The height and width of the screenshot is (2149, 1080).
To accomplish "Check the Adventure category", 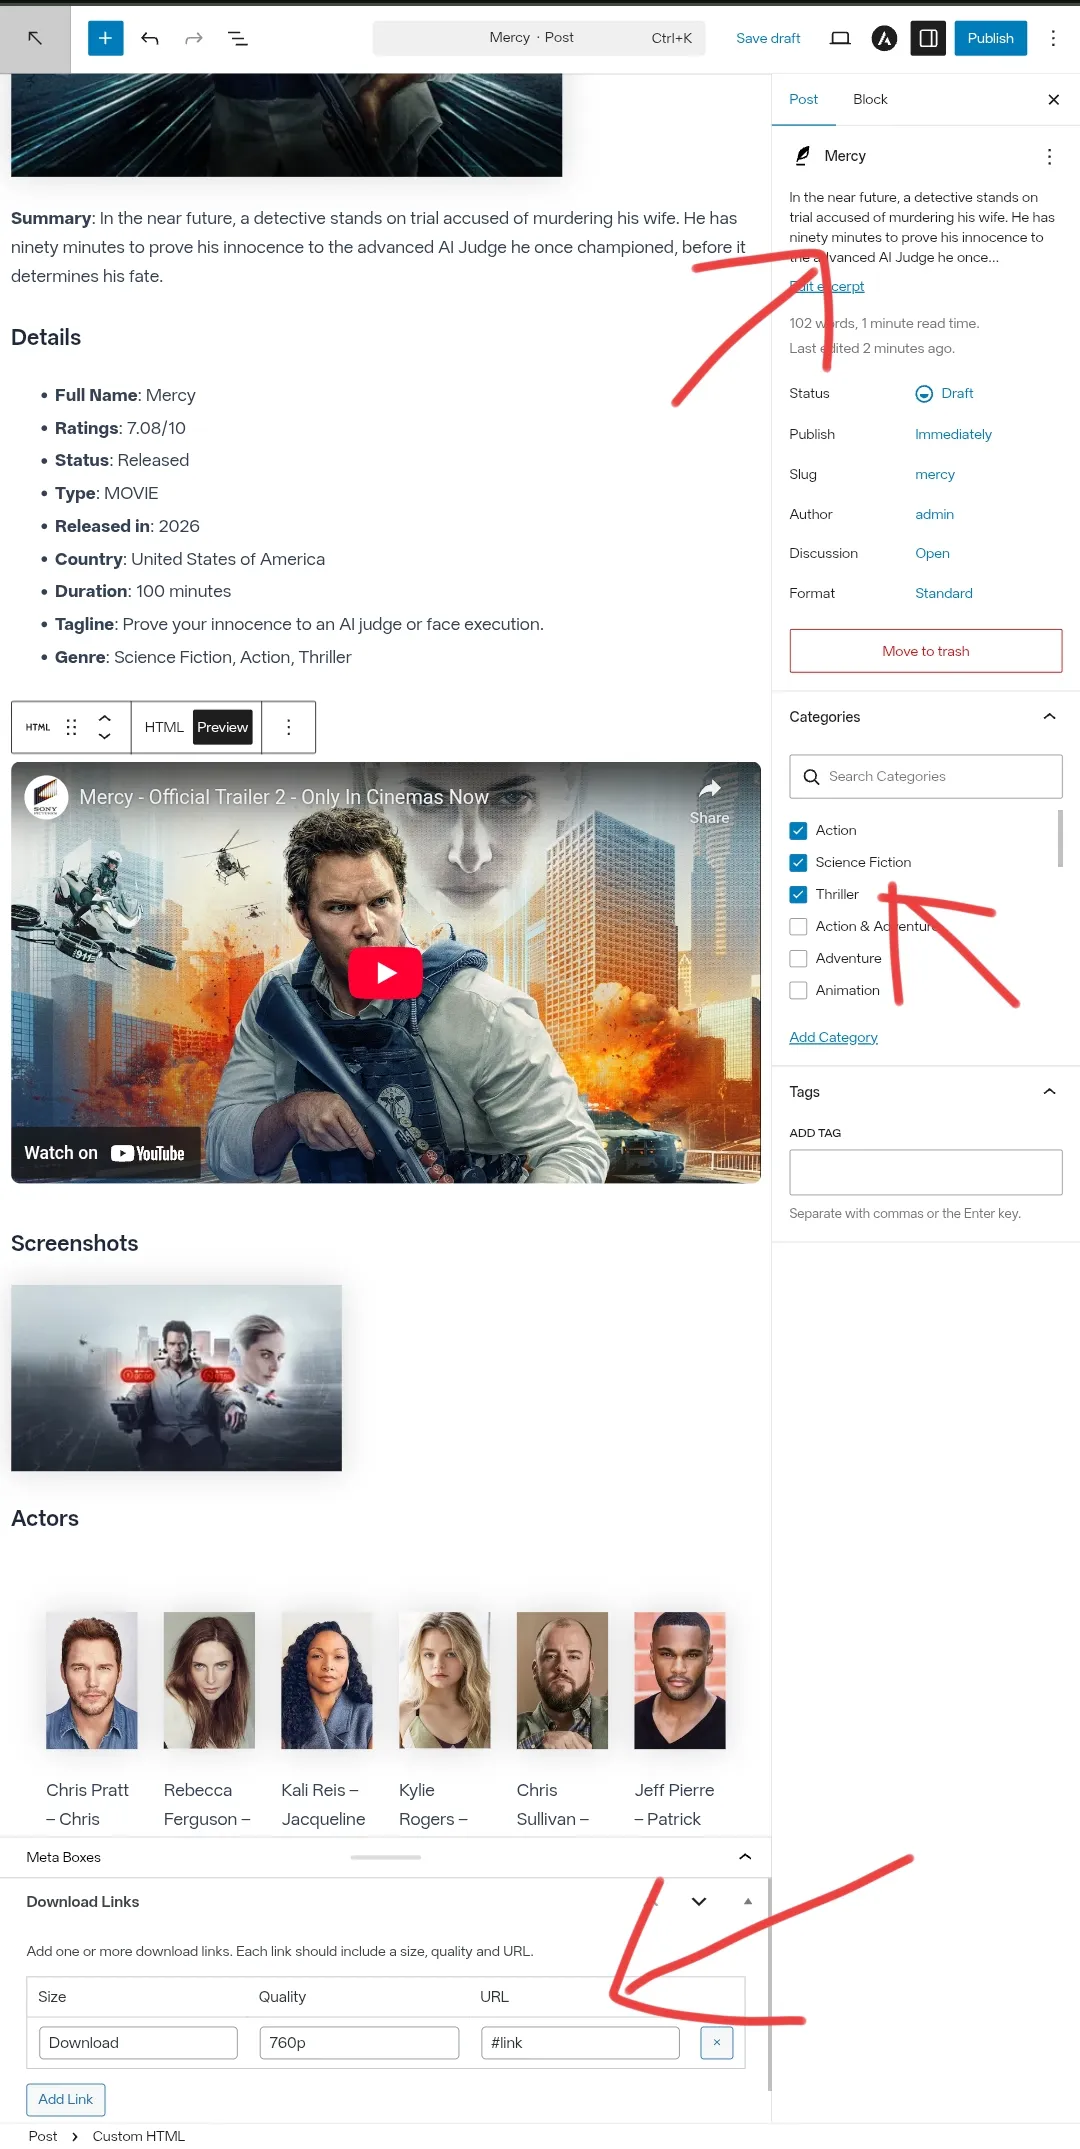I will (x=798, y=959).
